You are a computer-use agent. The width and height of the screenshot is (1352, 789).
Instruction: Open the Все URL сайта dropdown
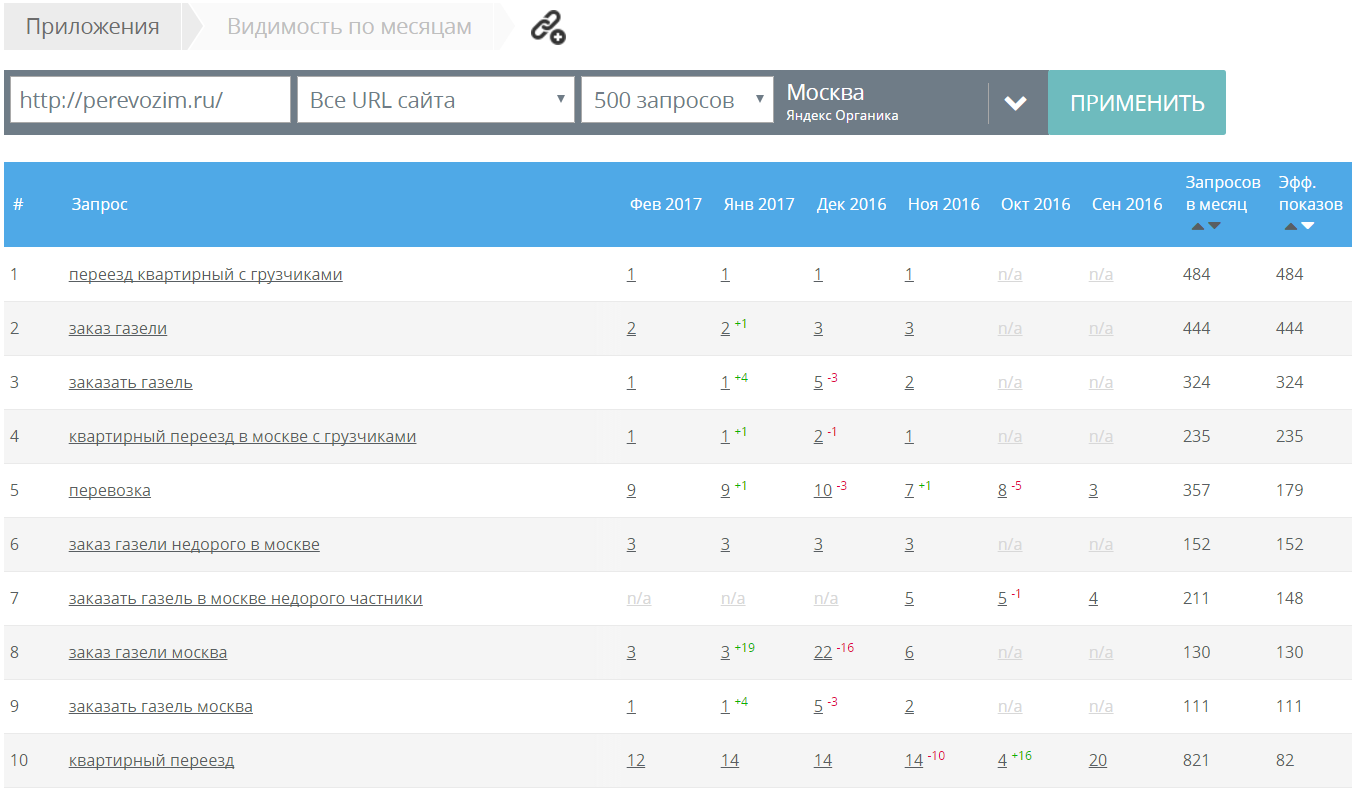pyautogui.click(x=436, y=100)
